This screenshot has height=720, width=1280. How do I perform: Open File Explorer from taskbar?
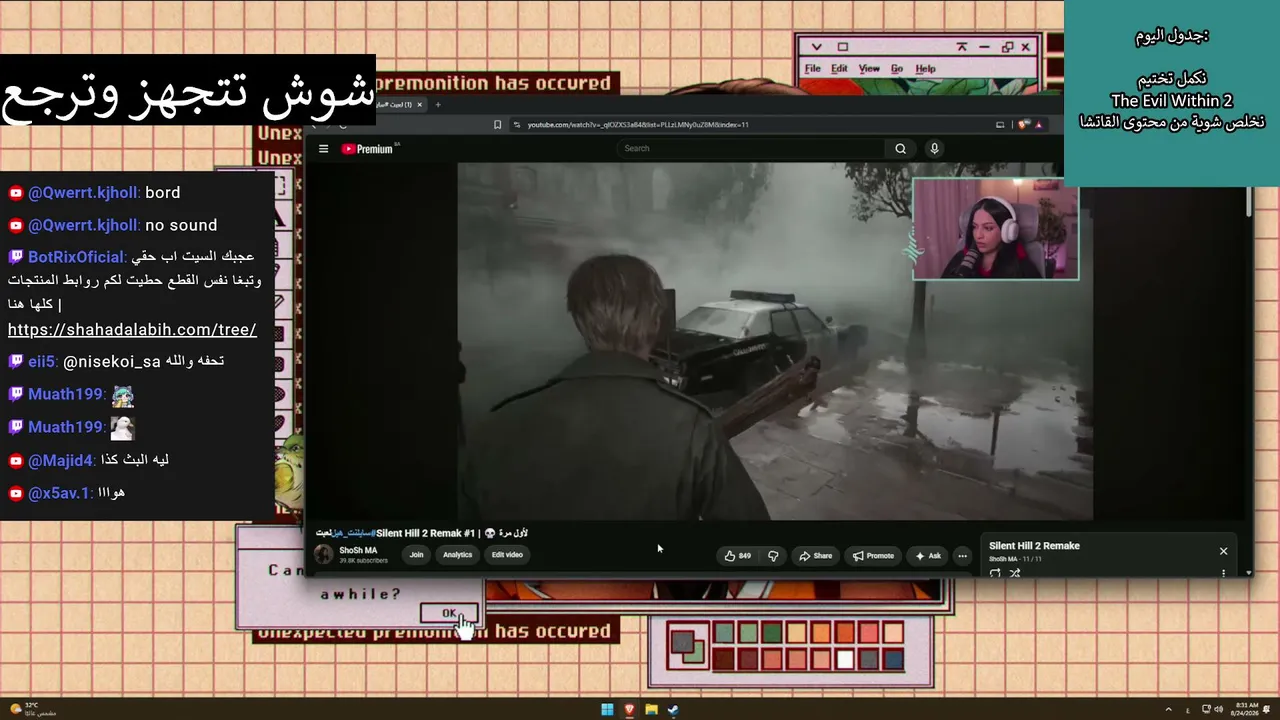coord(651,710)
